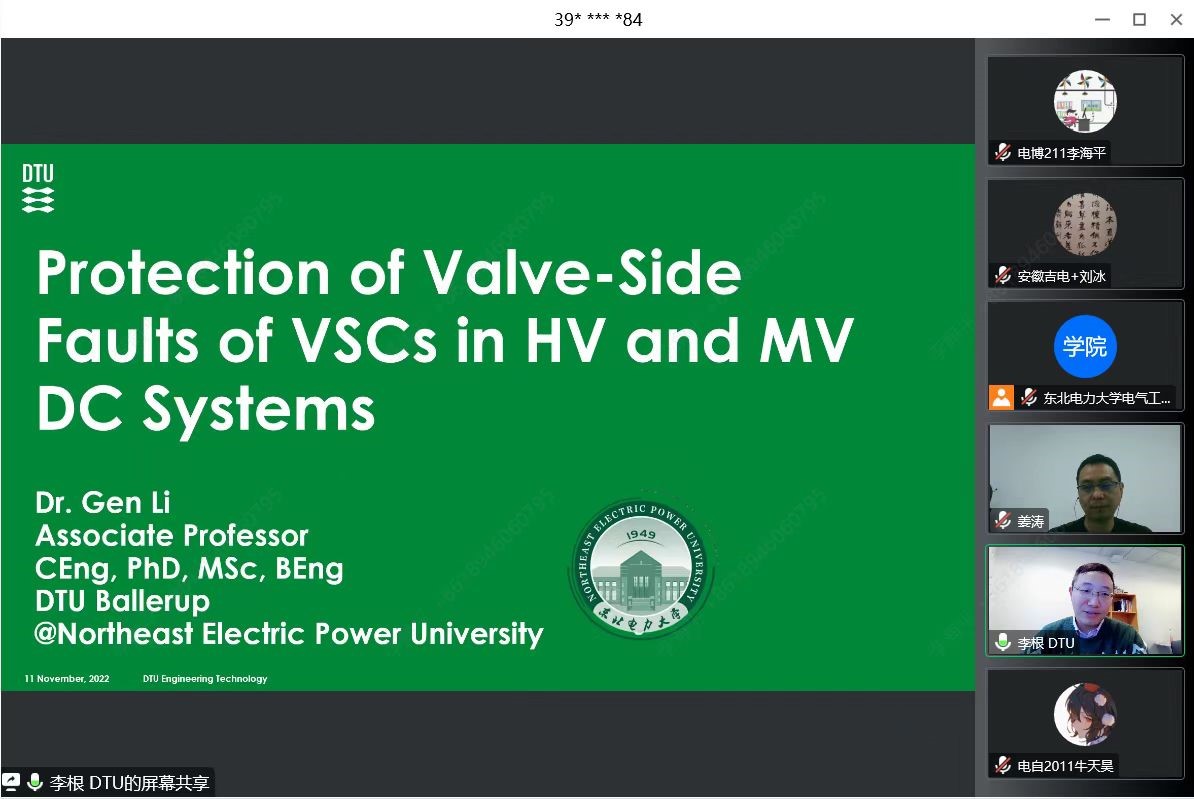This screenshot has width=1194, height=799.
Task: Click the screen share icon at bottom left
Action: point(11,782)
